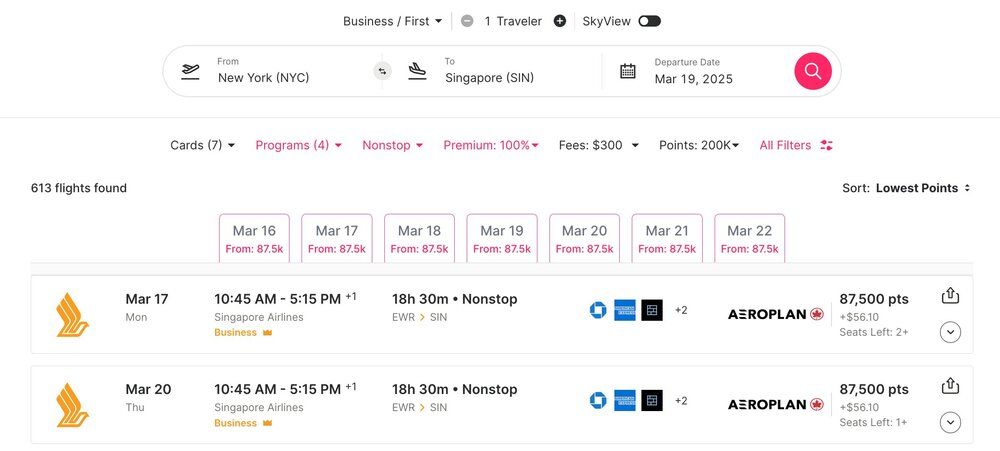Screen dimensions: 1000x451
Task: Click the plus icon to add traveler
Action: point(560,21)
